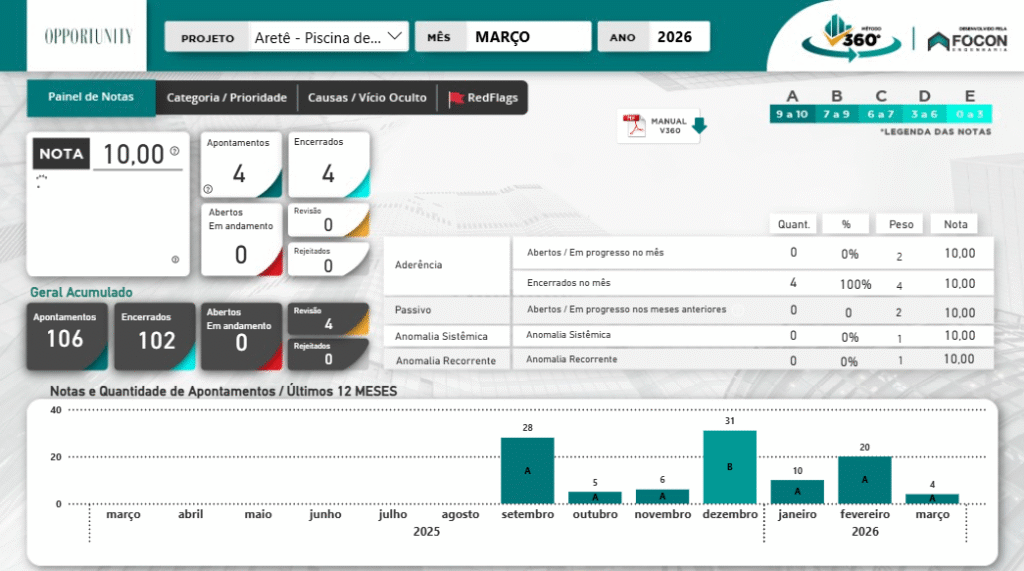Click the info icon next to Nota 10,00
The width and height of the screenshot is (1024, 571).
tap(174, 152)
